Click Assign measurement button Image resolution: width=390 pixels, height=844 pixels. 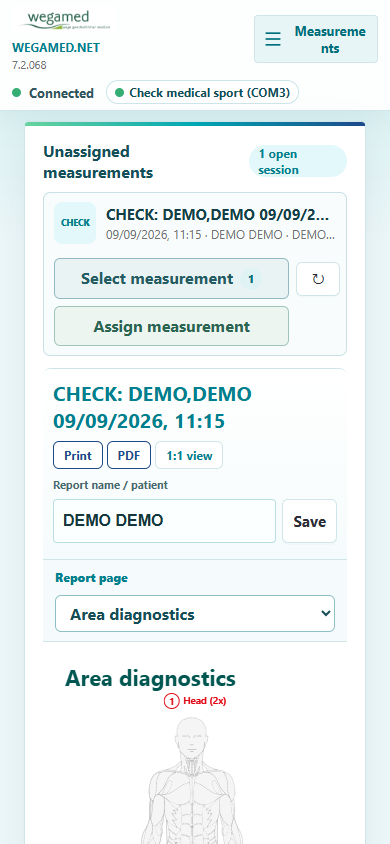(x=171, y=326)
